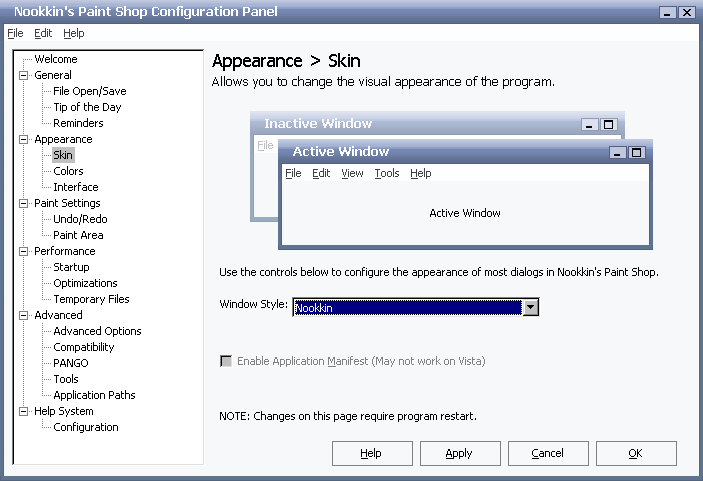The width and height of the screenshot is (703, 481).
Task: Open the Edit menu
Action: [x=43, y=33]
